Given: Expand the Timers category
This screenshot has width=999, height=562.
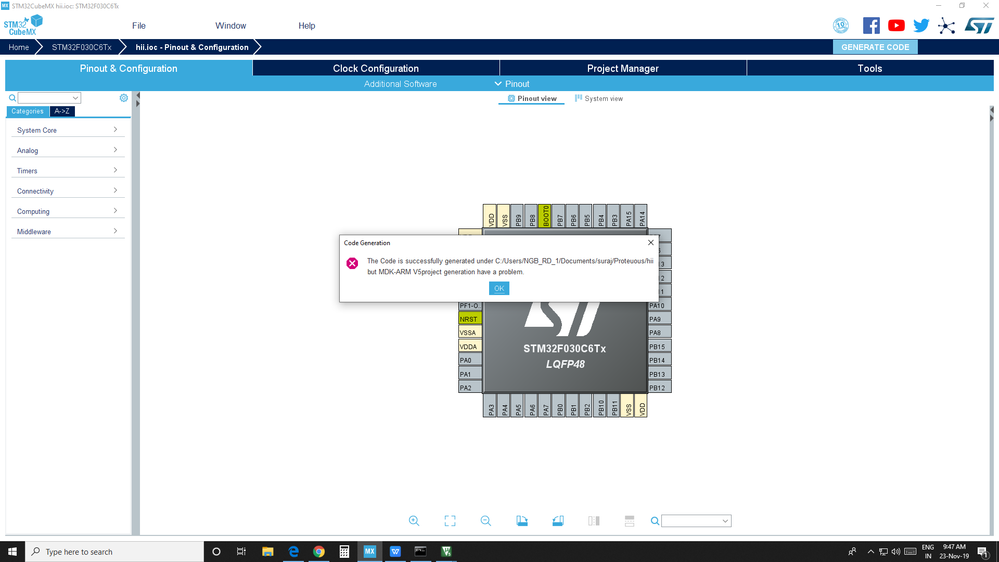Looking at the screenshot, I should (67, 171).
